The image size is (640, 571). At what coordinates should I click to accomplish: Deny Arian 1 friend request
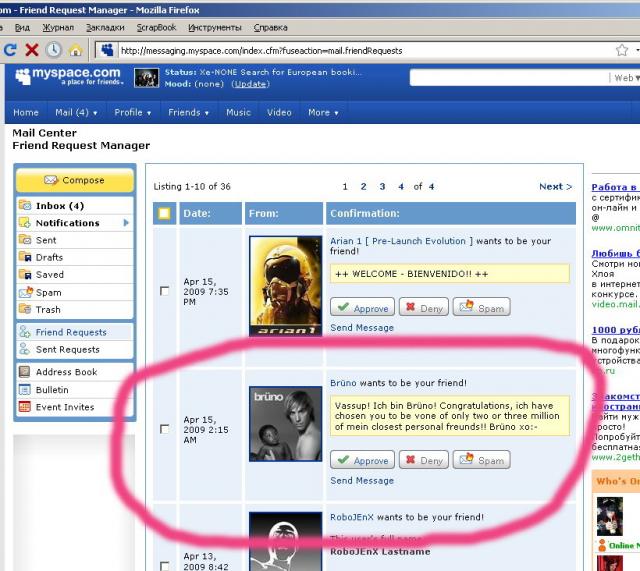424,307
